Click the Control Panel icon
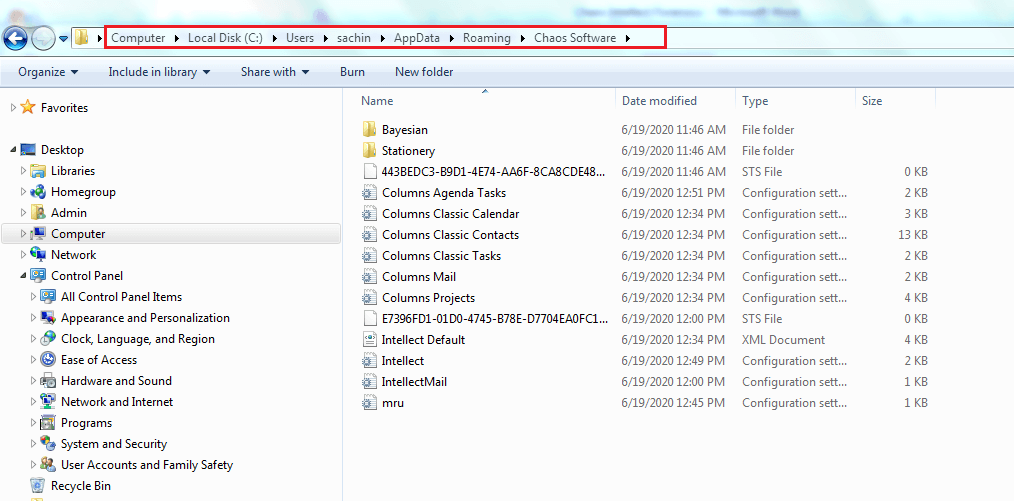This screenshot has width=1014, height=501. pos(38,275)
